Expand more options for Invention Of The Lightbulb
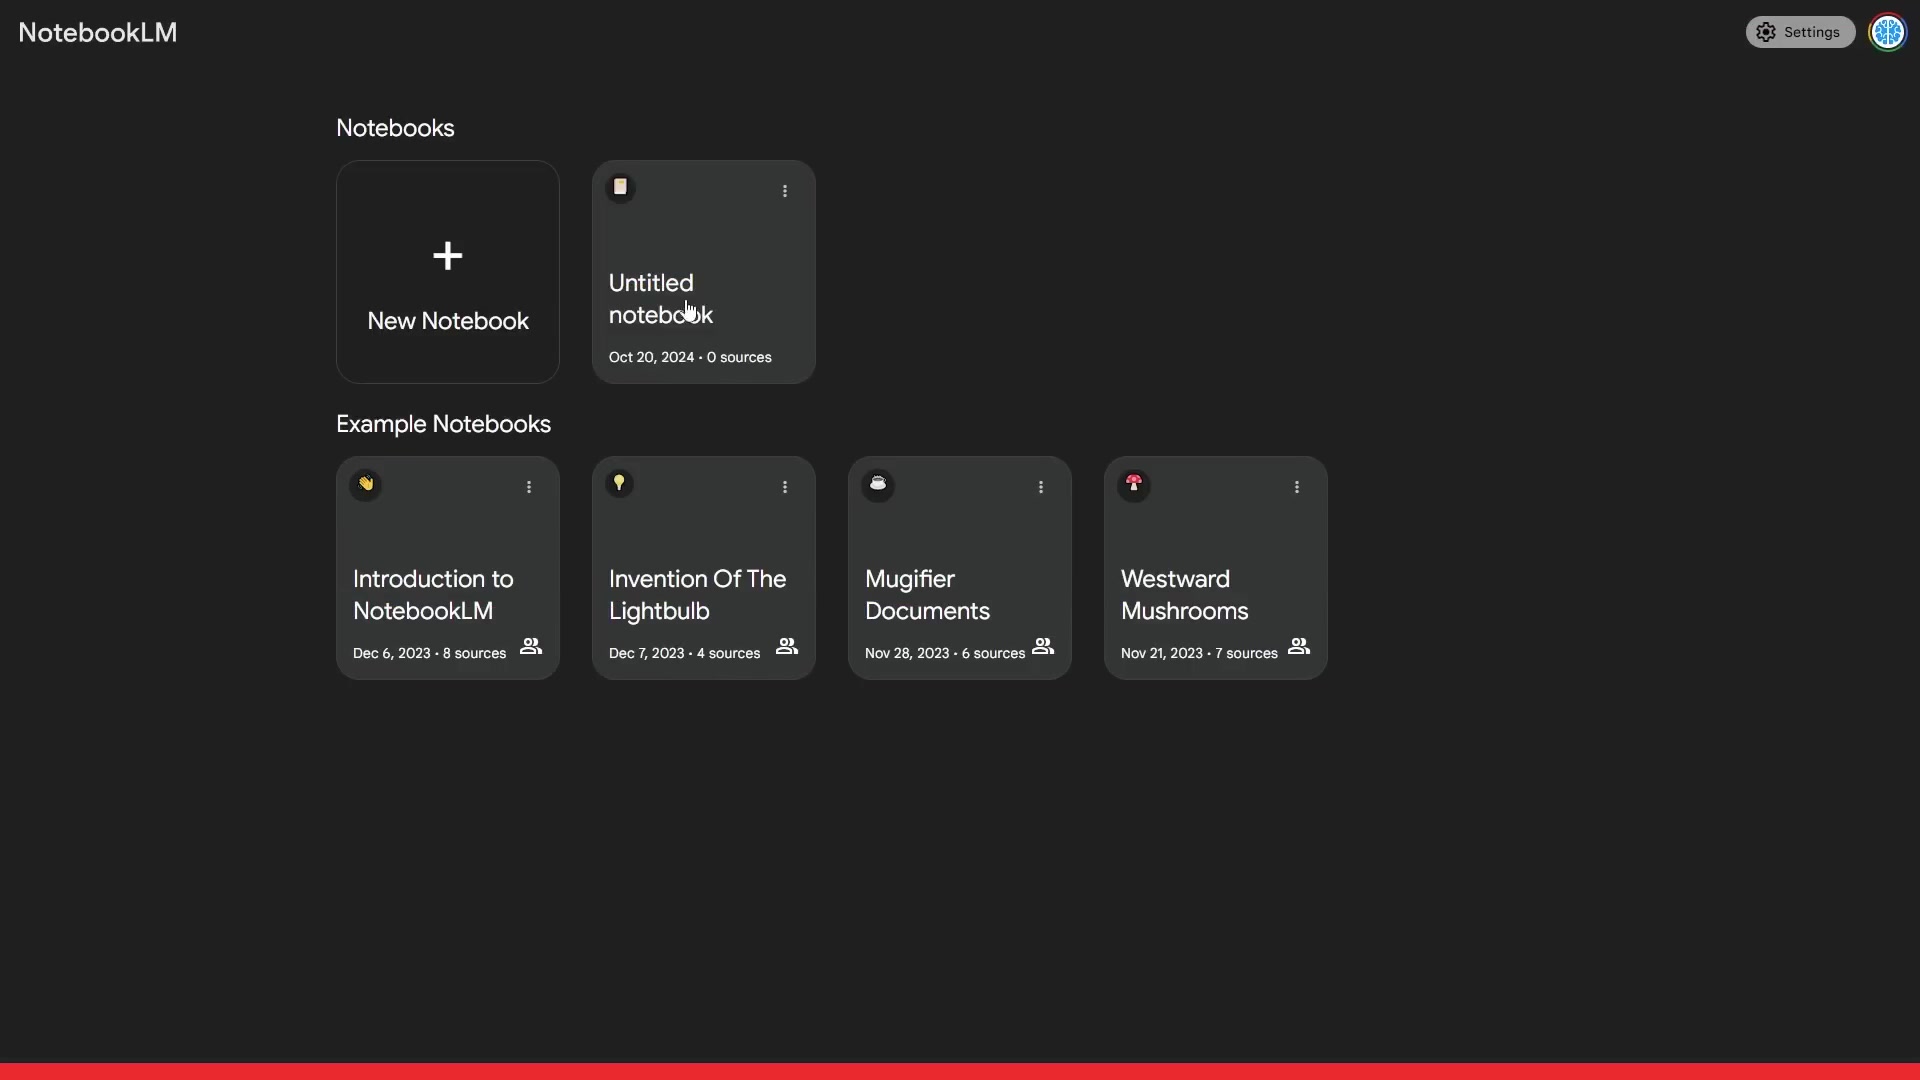 point(785,487)
